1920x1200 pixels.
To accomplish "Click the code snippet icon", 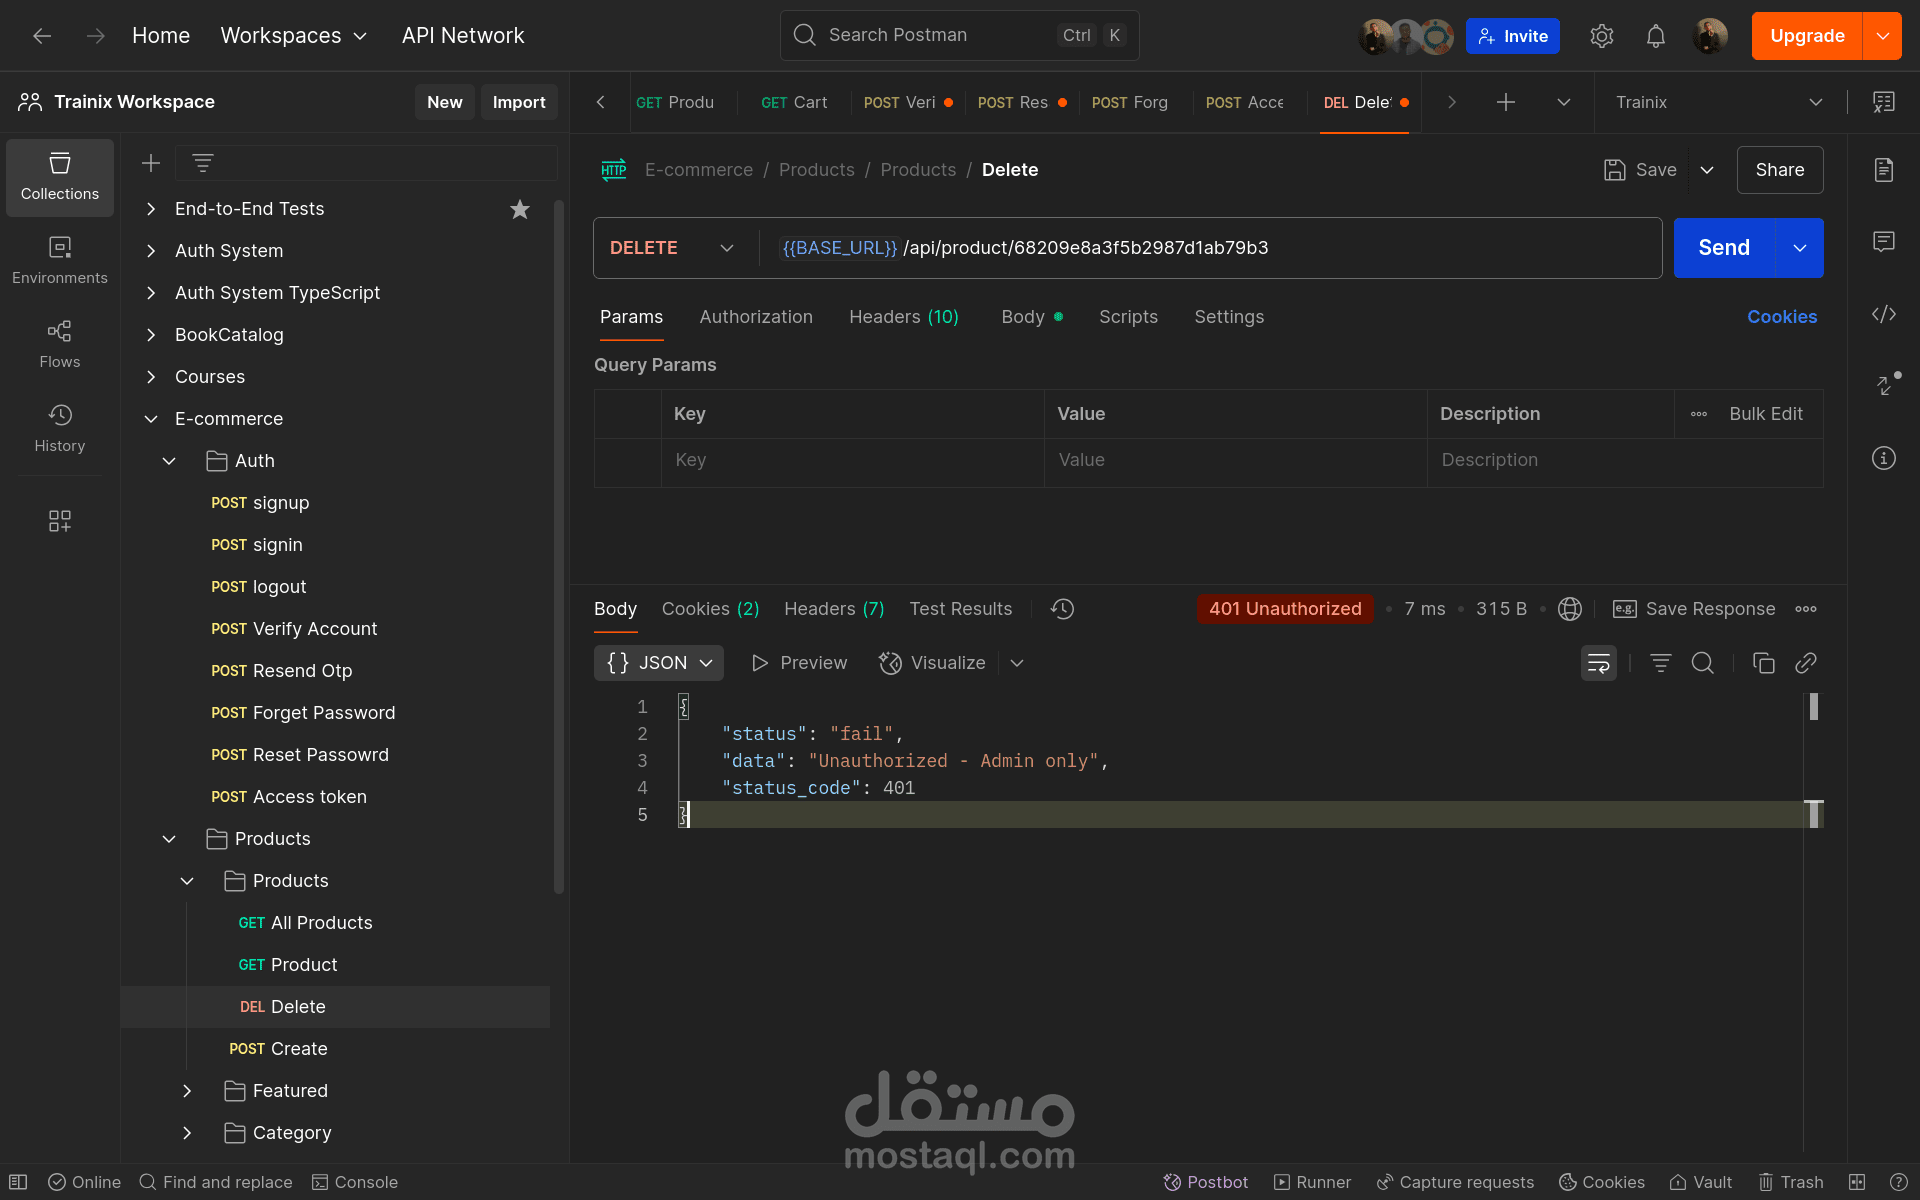I will (1883, 314).
